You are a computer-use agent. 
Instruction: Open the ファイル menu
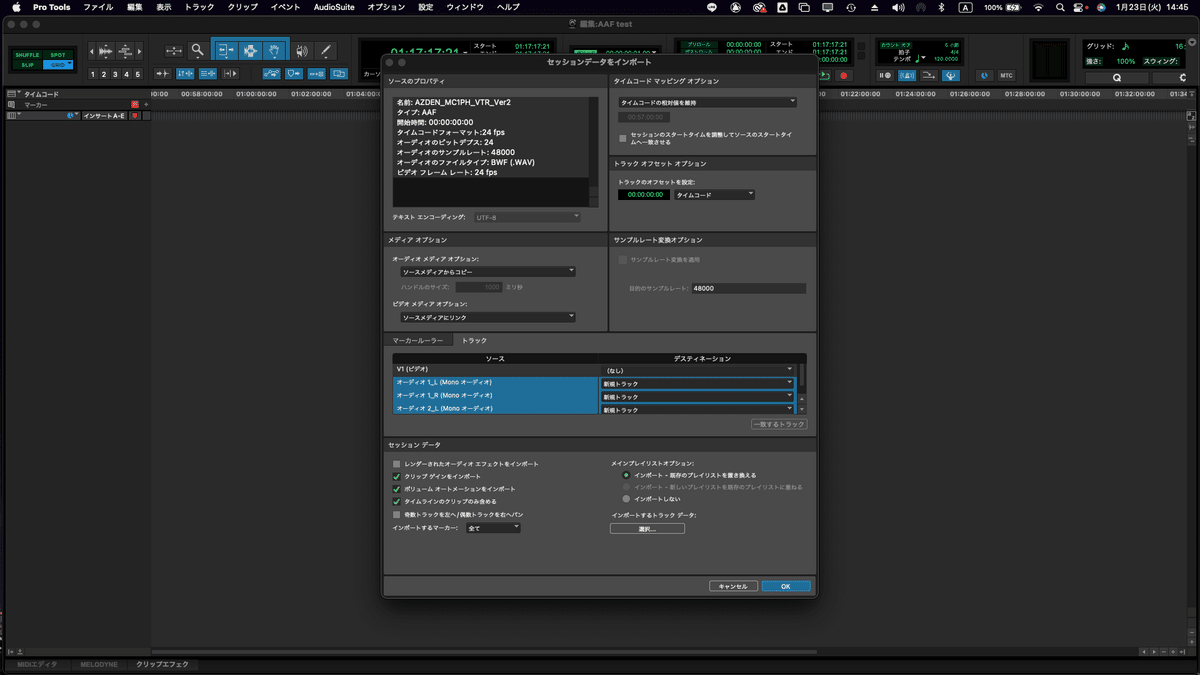tap(98, 7)
